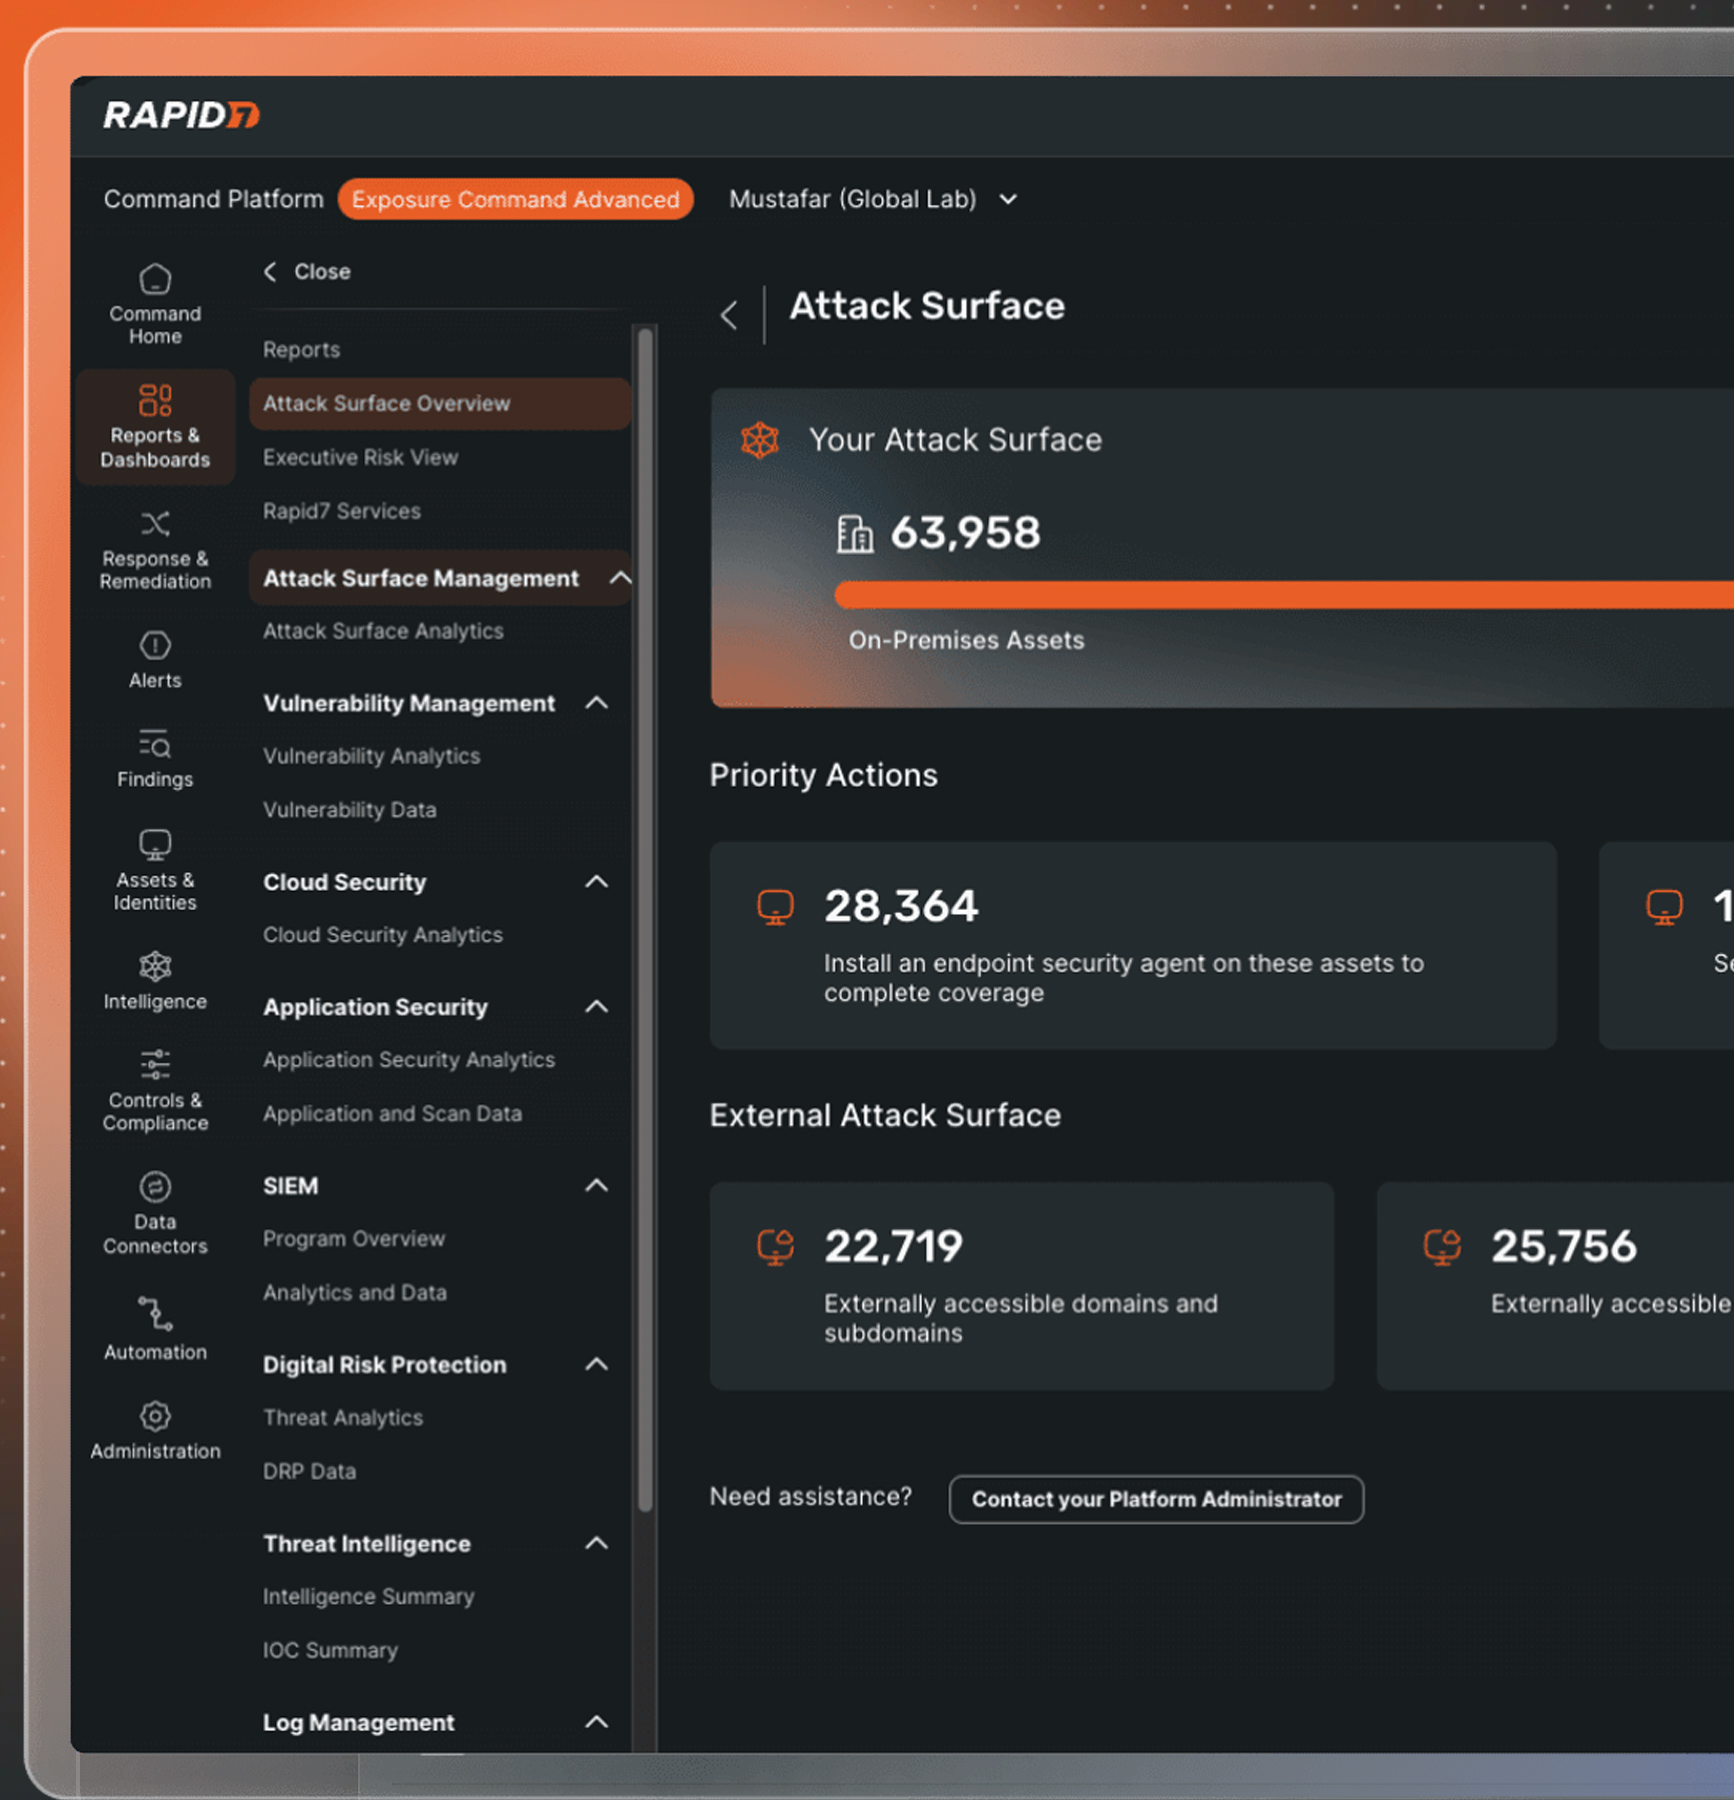Click the On-Premises Assets label

click(966, 641)
